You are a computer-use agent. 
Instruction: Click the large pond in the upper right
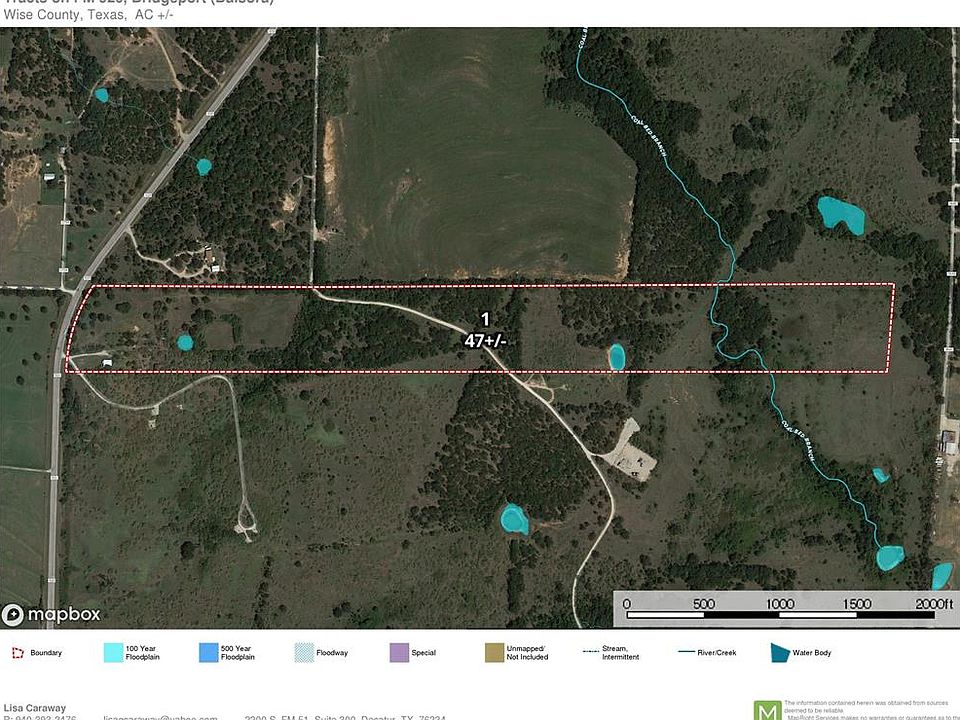(841, 215)
